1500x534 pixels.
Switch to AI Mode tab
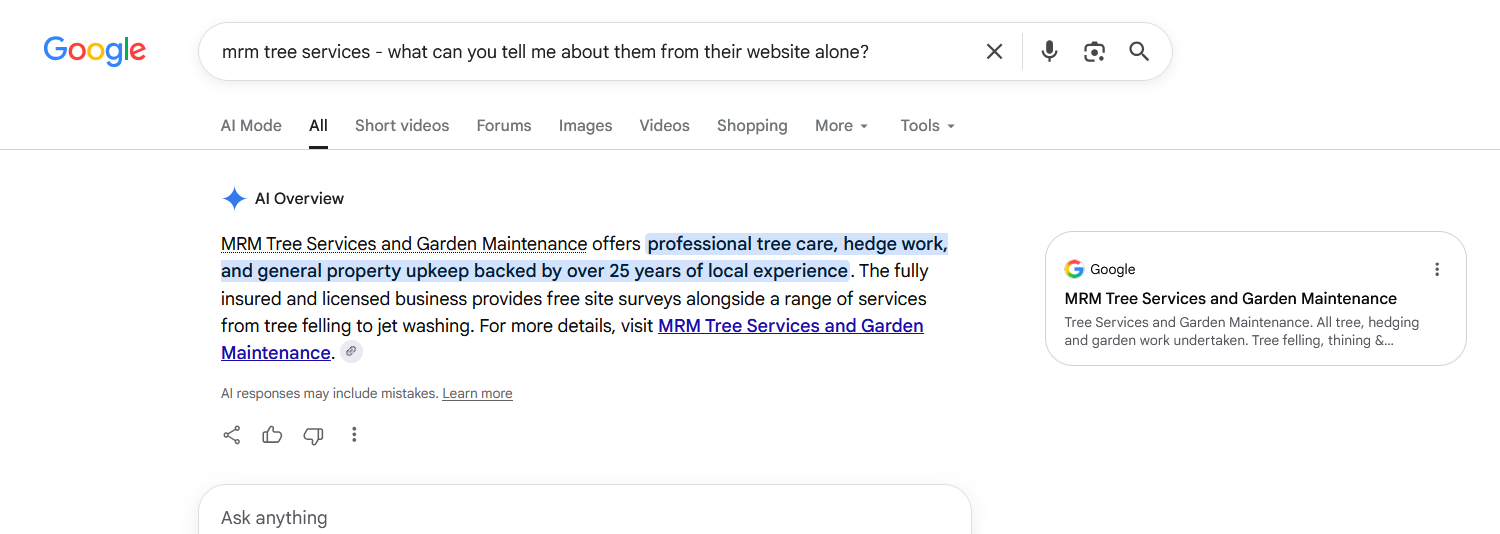(x=251, y=126)
